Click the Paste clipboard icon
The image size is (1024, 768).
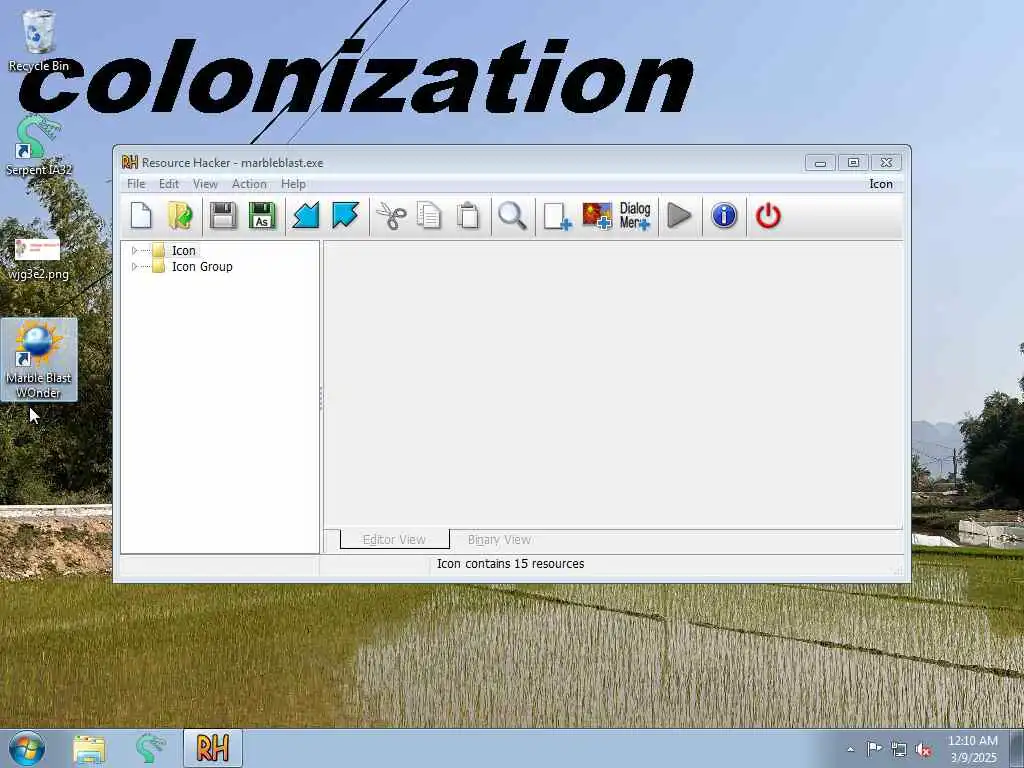pos(468,216)
